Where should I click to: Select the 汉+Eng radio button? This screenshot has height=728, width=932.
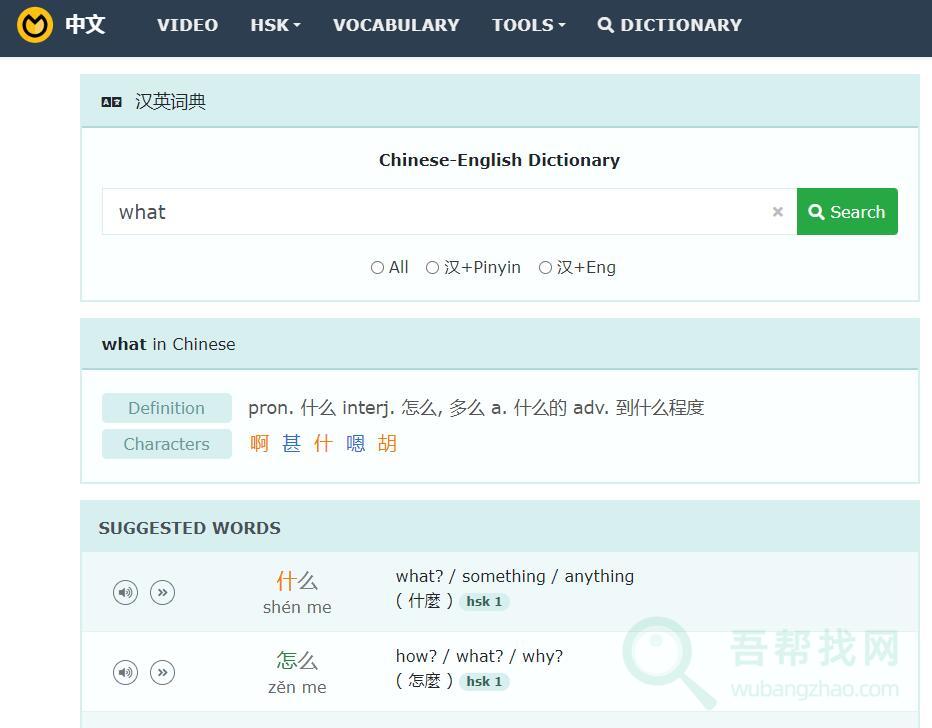(545, 267)
